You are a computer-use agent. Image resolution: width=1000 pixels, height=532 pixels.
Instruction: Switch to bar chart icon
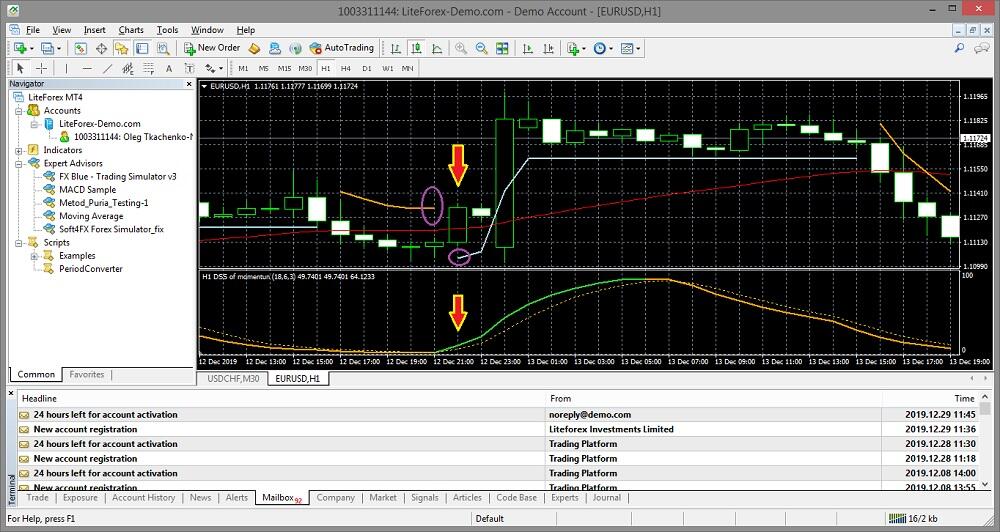396,48
